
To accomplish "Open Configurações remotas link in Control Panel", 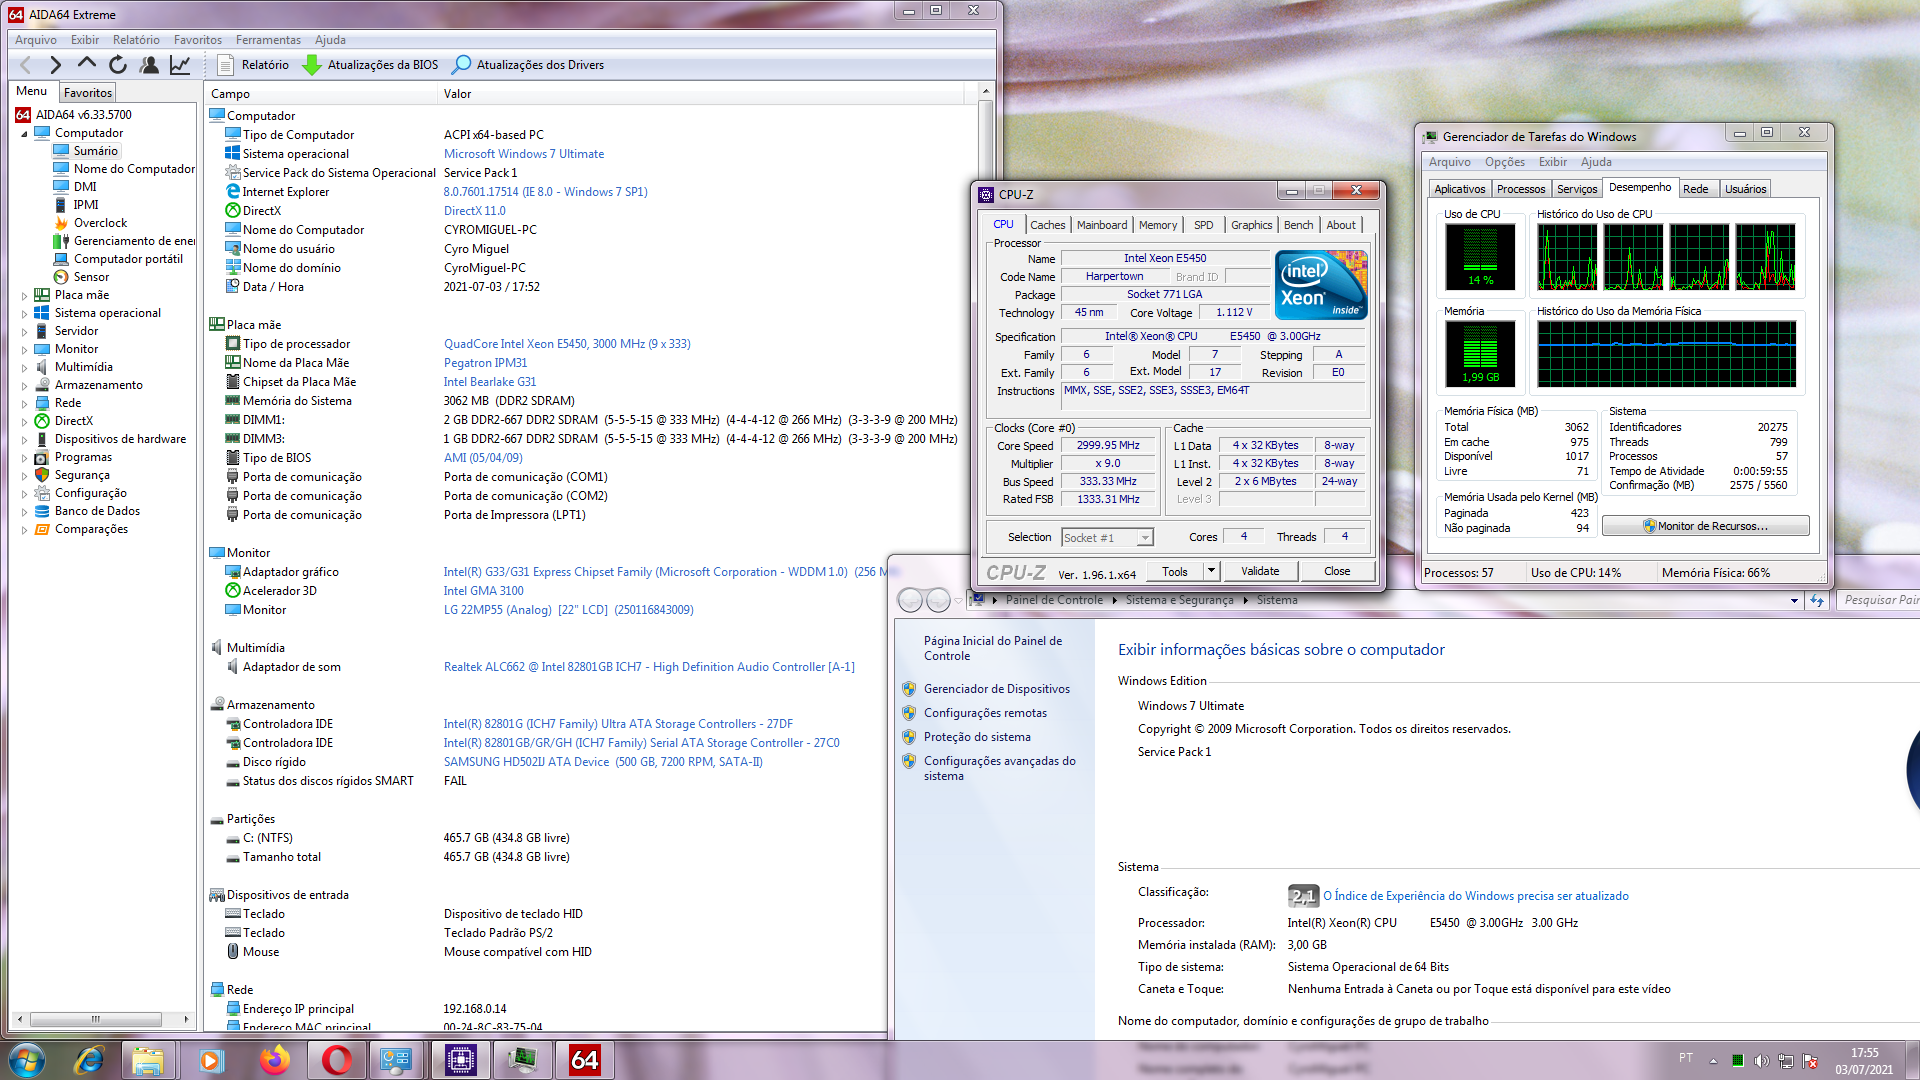I will point(985,713).
